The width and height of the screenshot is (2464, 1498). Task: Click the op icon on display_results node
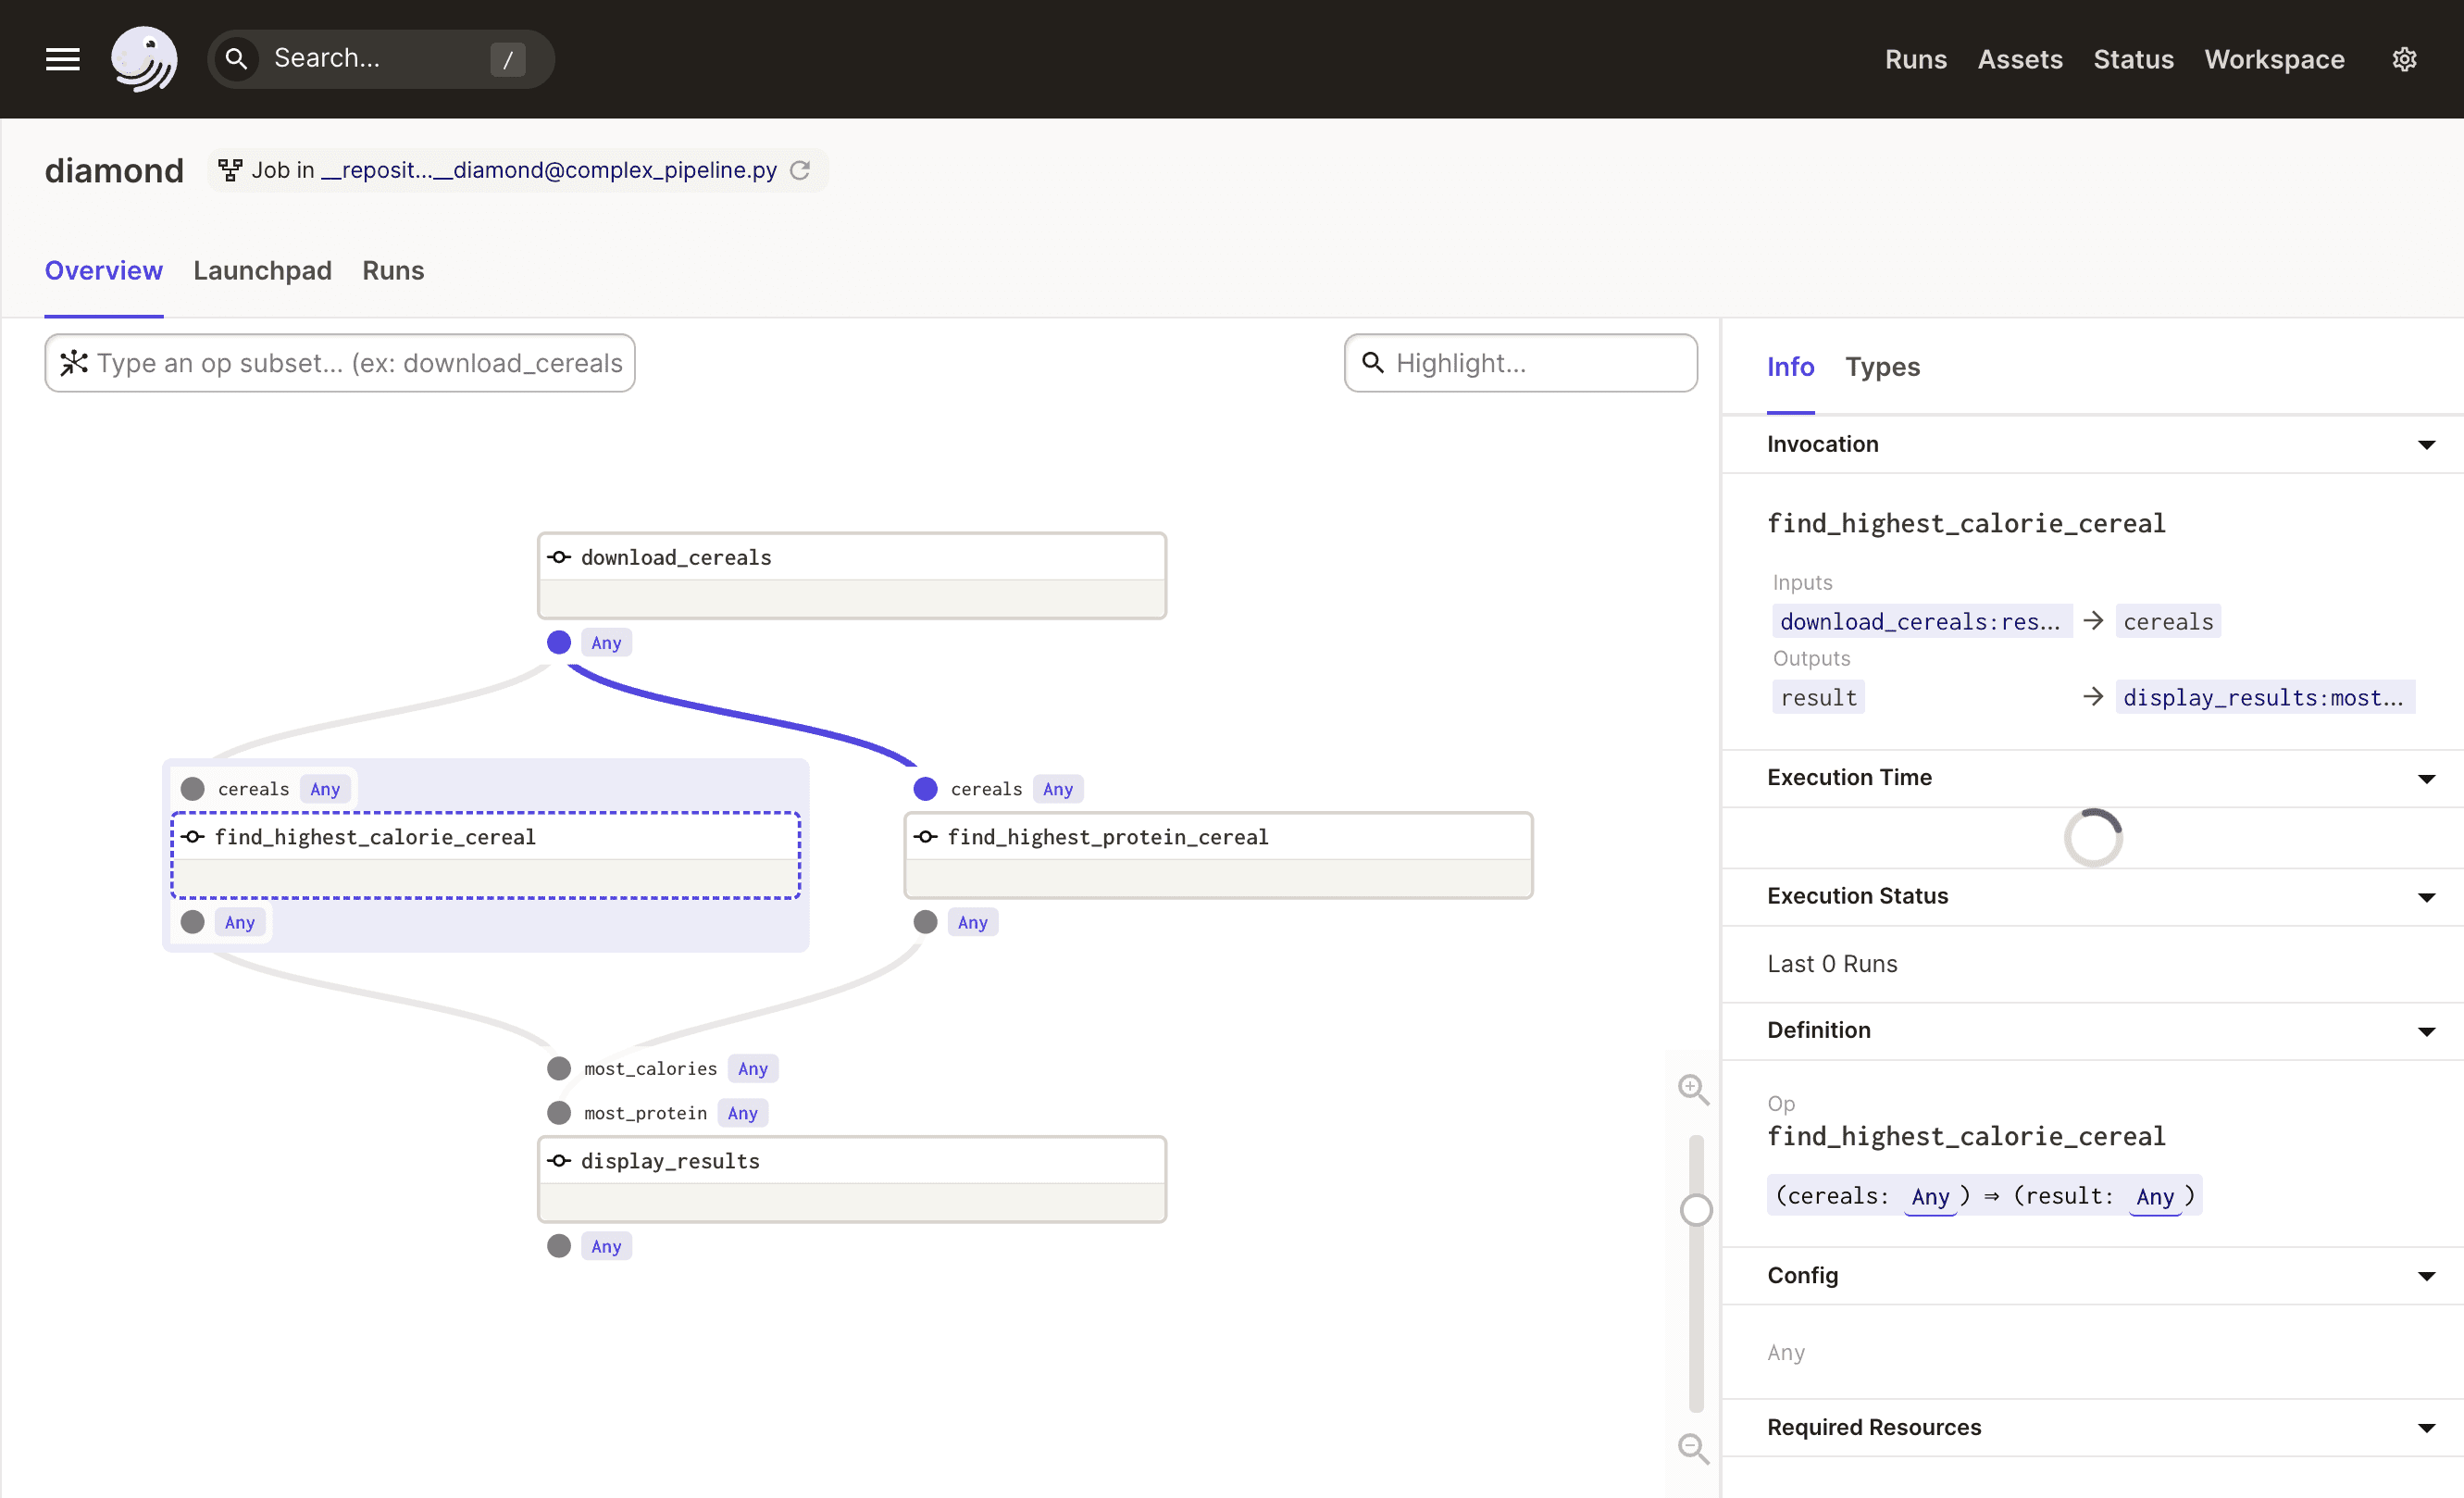[x=560, y=1161]
